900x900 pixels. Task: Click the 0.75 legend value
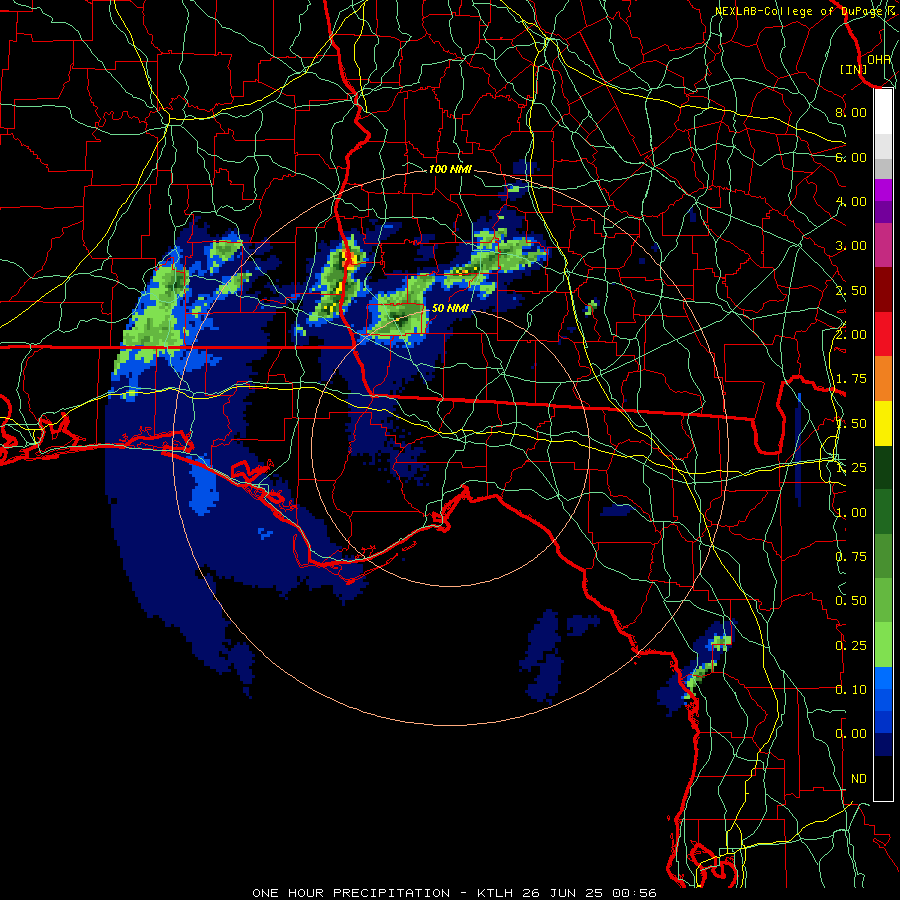[851, 557]
